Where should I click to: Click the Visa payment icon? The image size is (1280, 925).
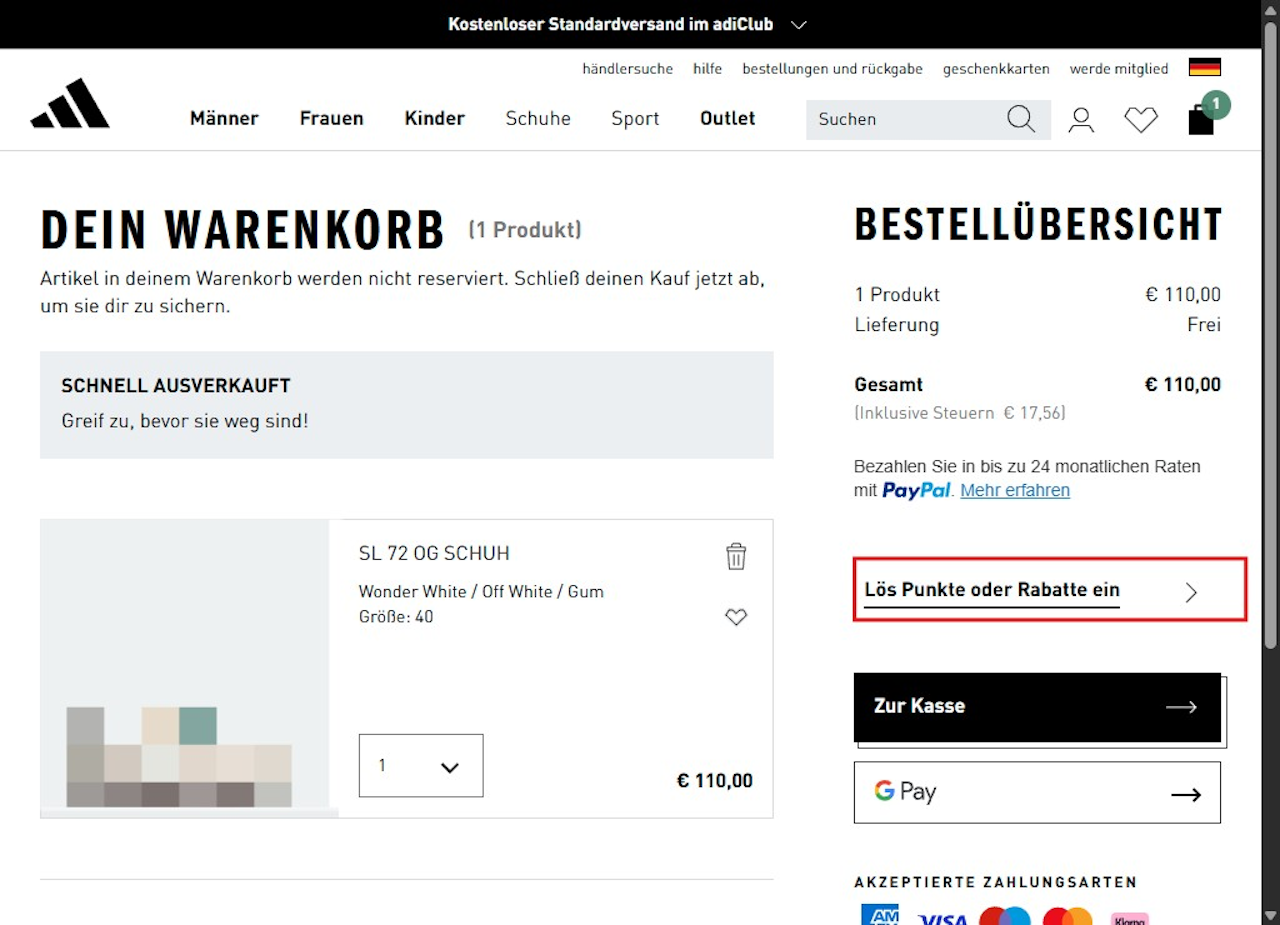point(942,918)
